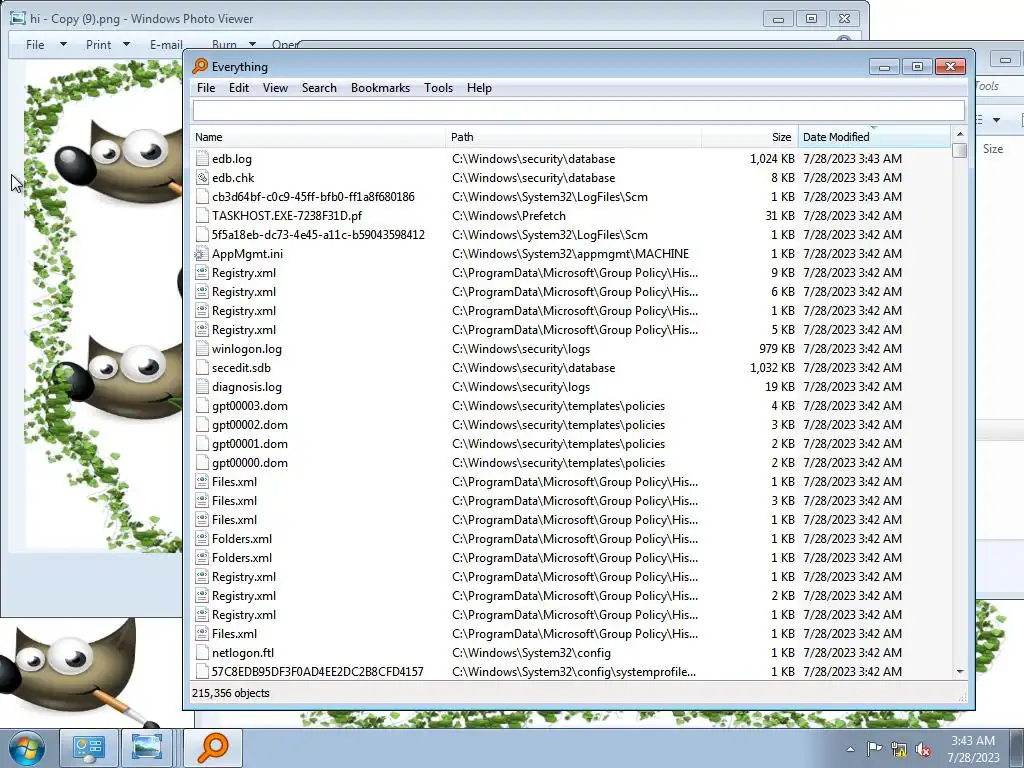Click the network tray icon
Screen dimensions: 1024x768
tap(899, 750)
